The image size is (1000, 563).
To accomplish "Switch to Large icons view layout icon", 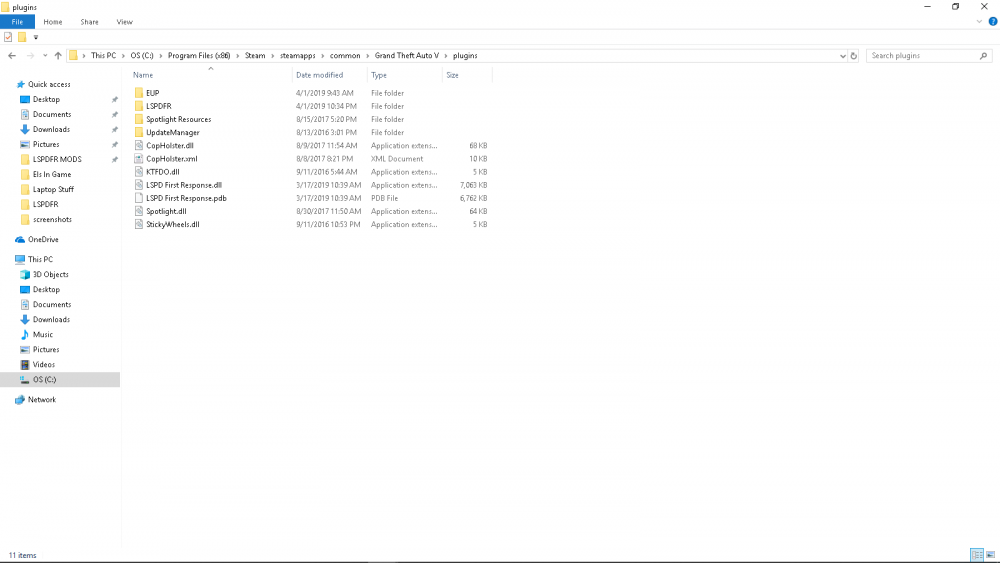I will [x=990, y=555].
